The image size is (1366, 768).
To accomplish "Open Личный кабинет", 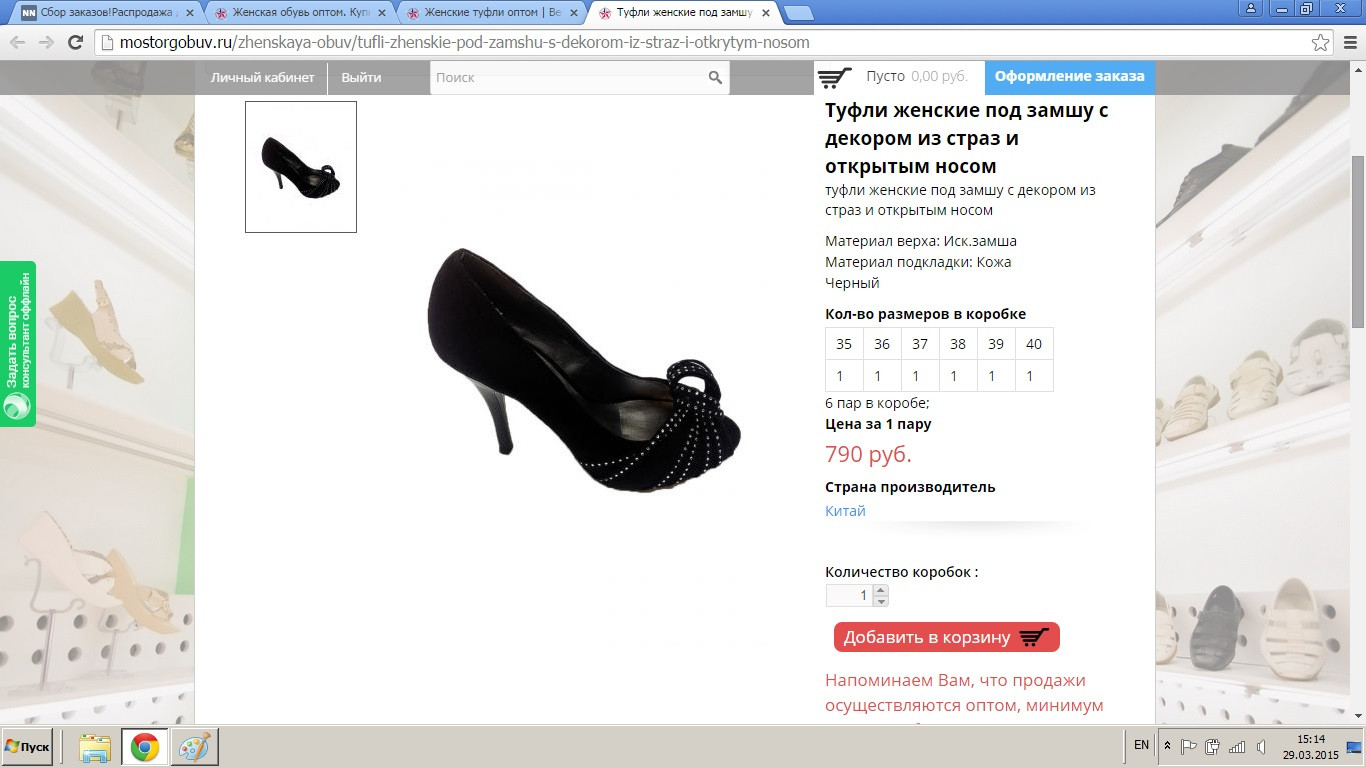I will click(x=262, y=77).
